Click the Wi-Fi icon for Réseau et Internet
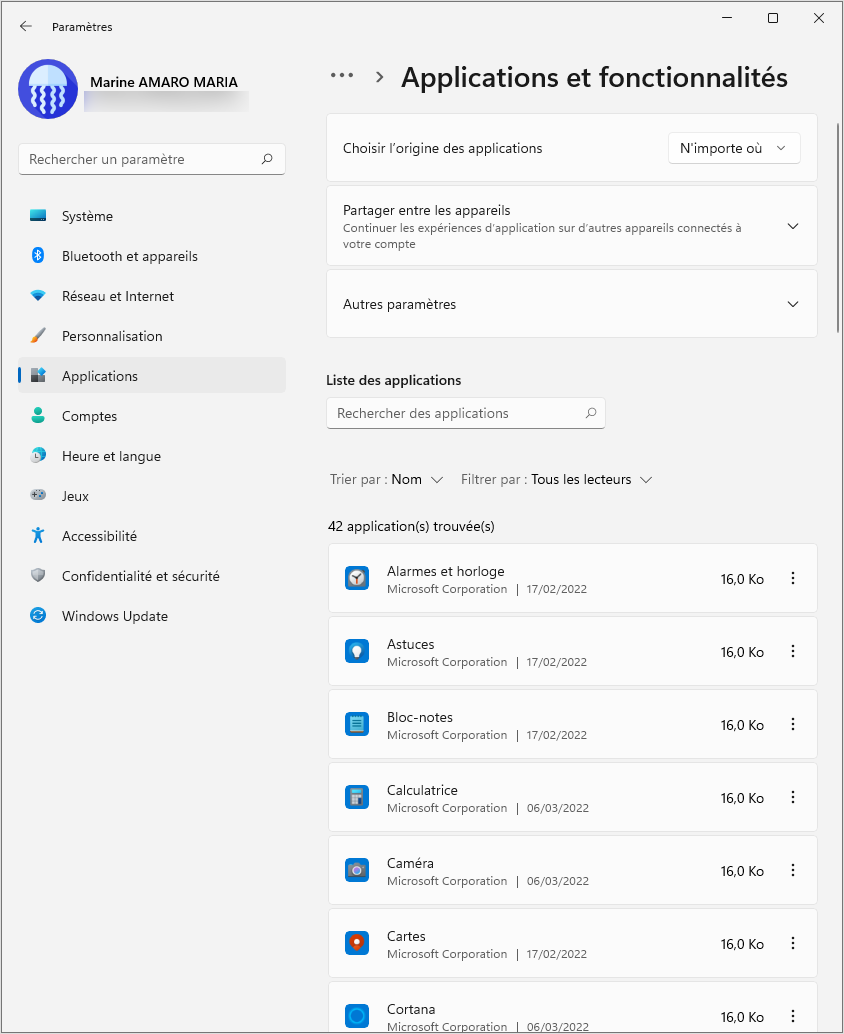 coord(38,295)
